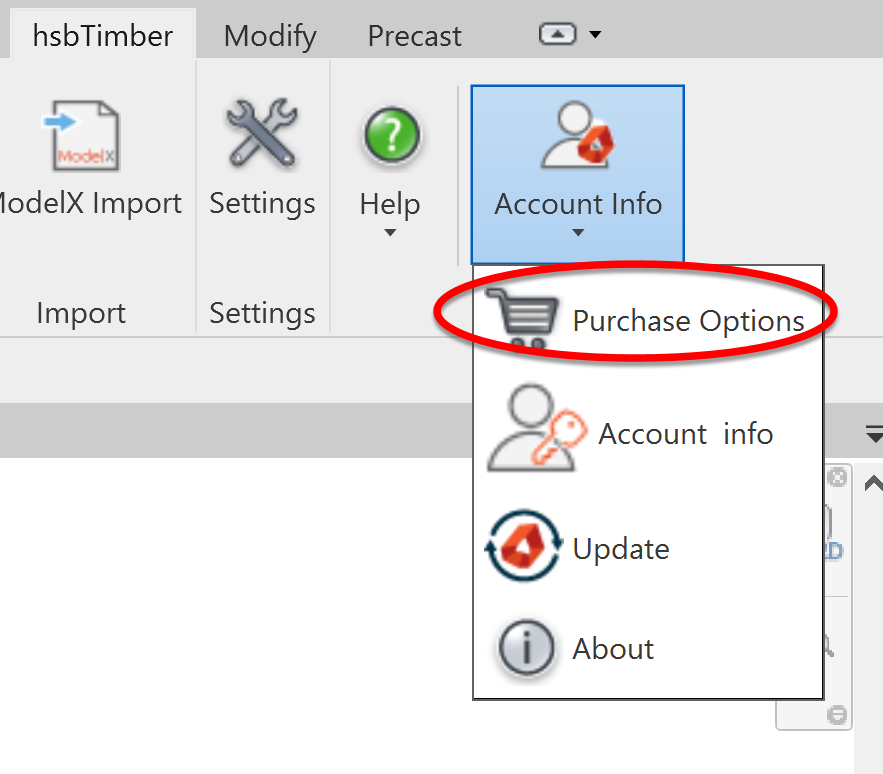
Task: Select the Update menu entry
Action: click(x=648, y=548)
